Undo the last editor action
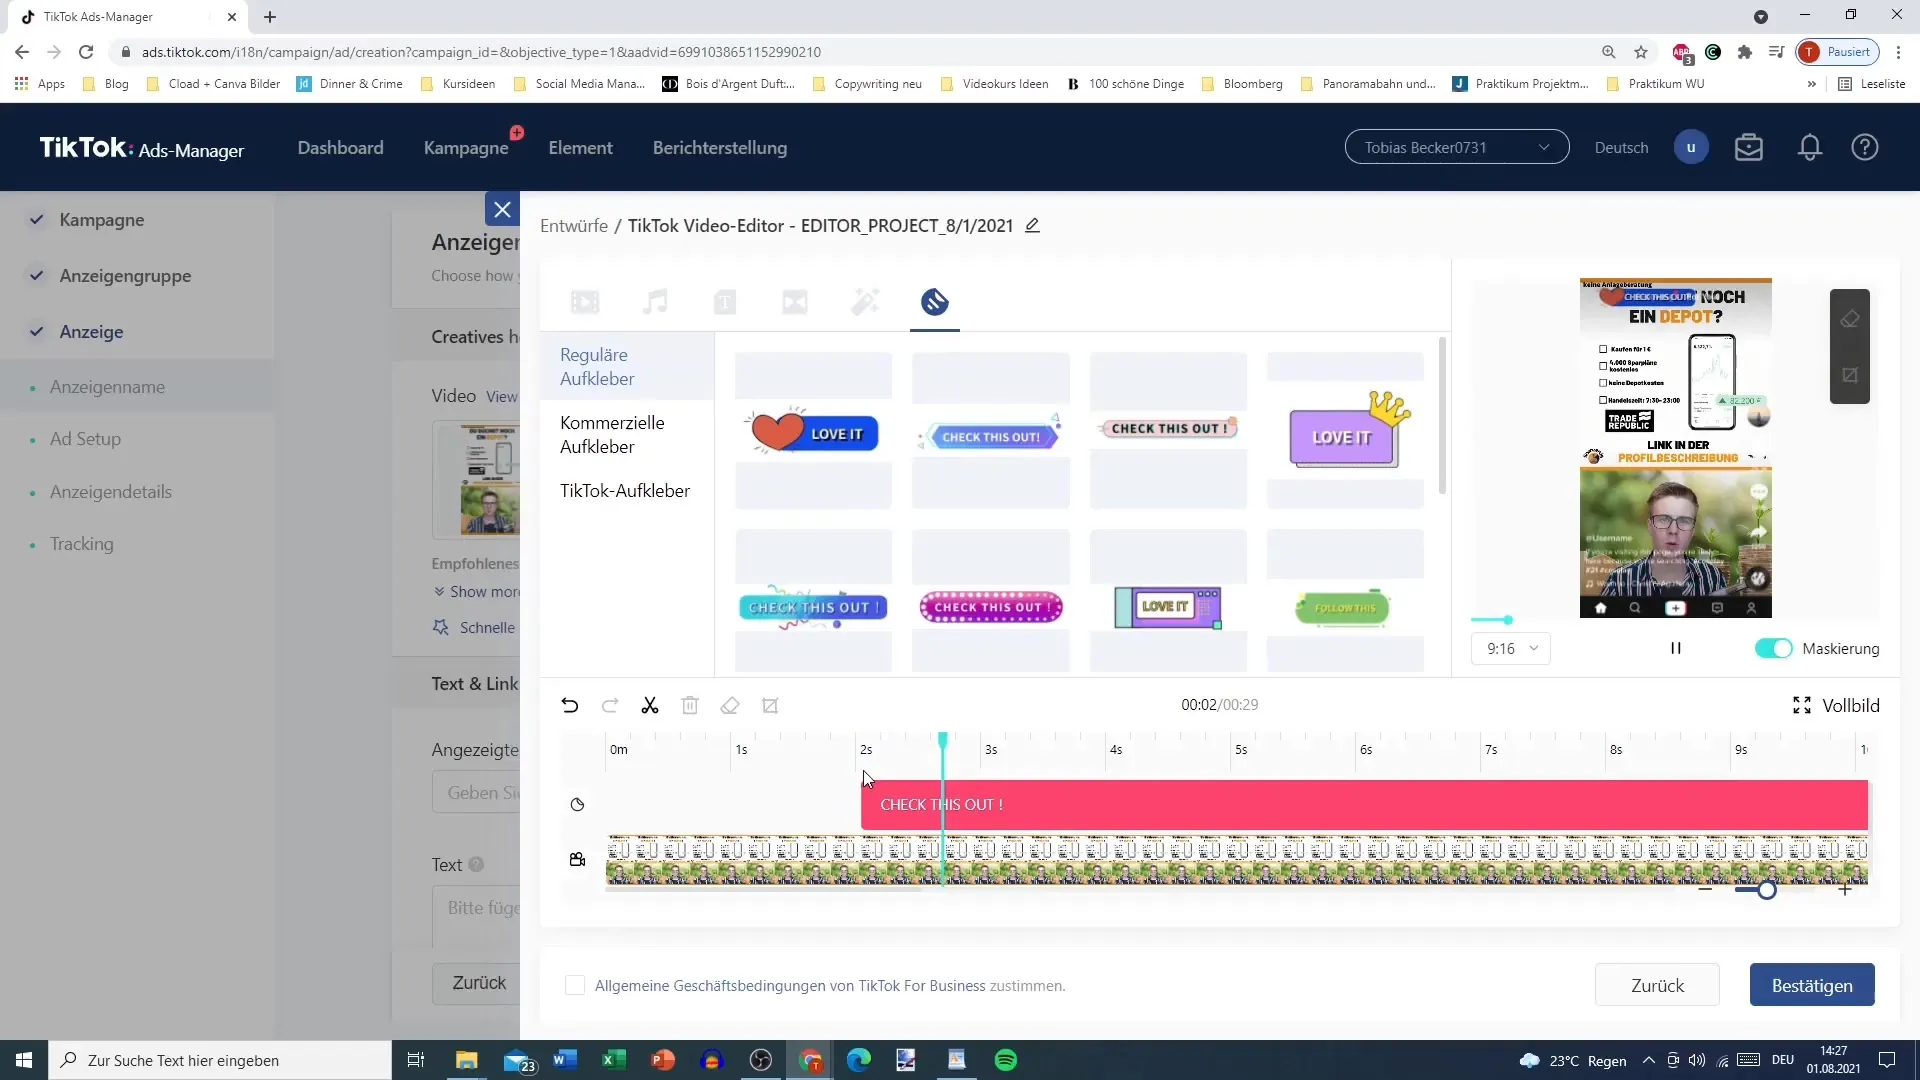Screen dimensions: 1920x1080 point(570,706)
